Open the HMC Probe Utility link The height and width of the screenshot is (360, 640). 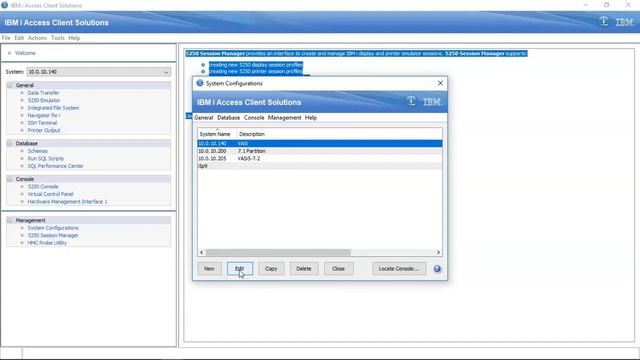coord(47,243)
